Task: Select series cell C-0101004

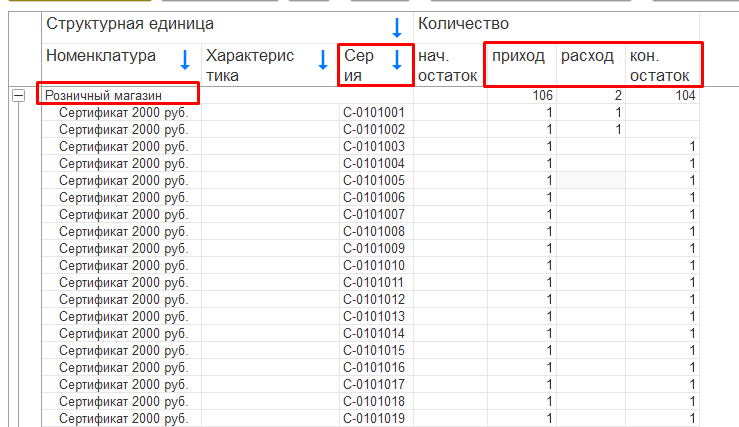Action: point(376,164)
